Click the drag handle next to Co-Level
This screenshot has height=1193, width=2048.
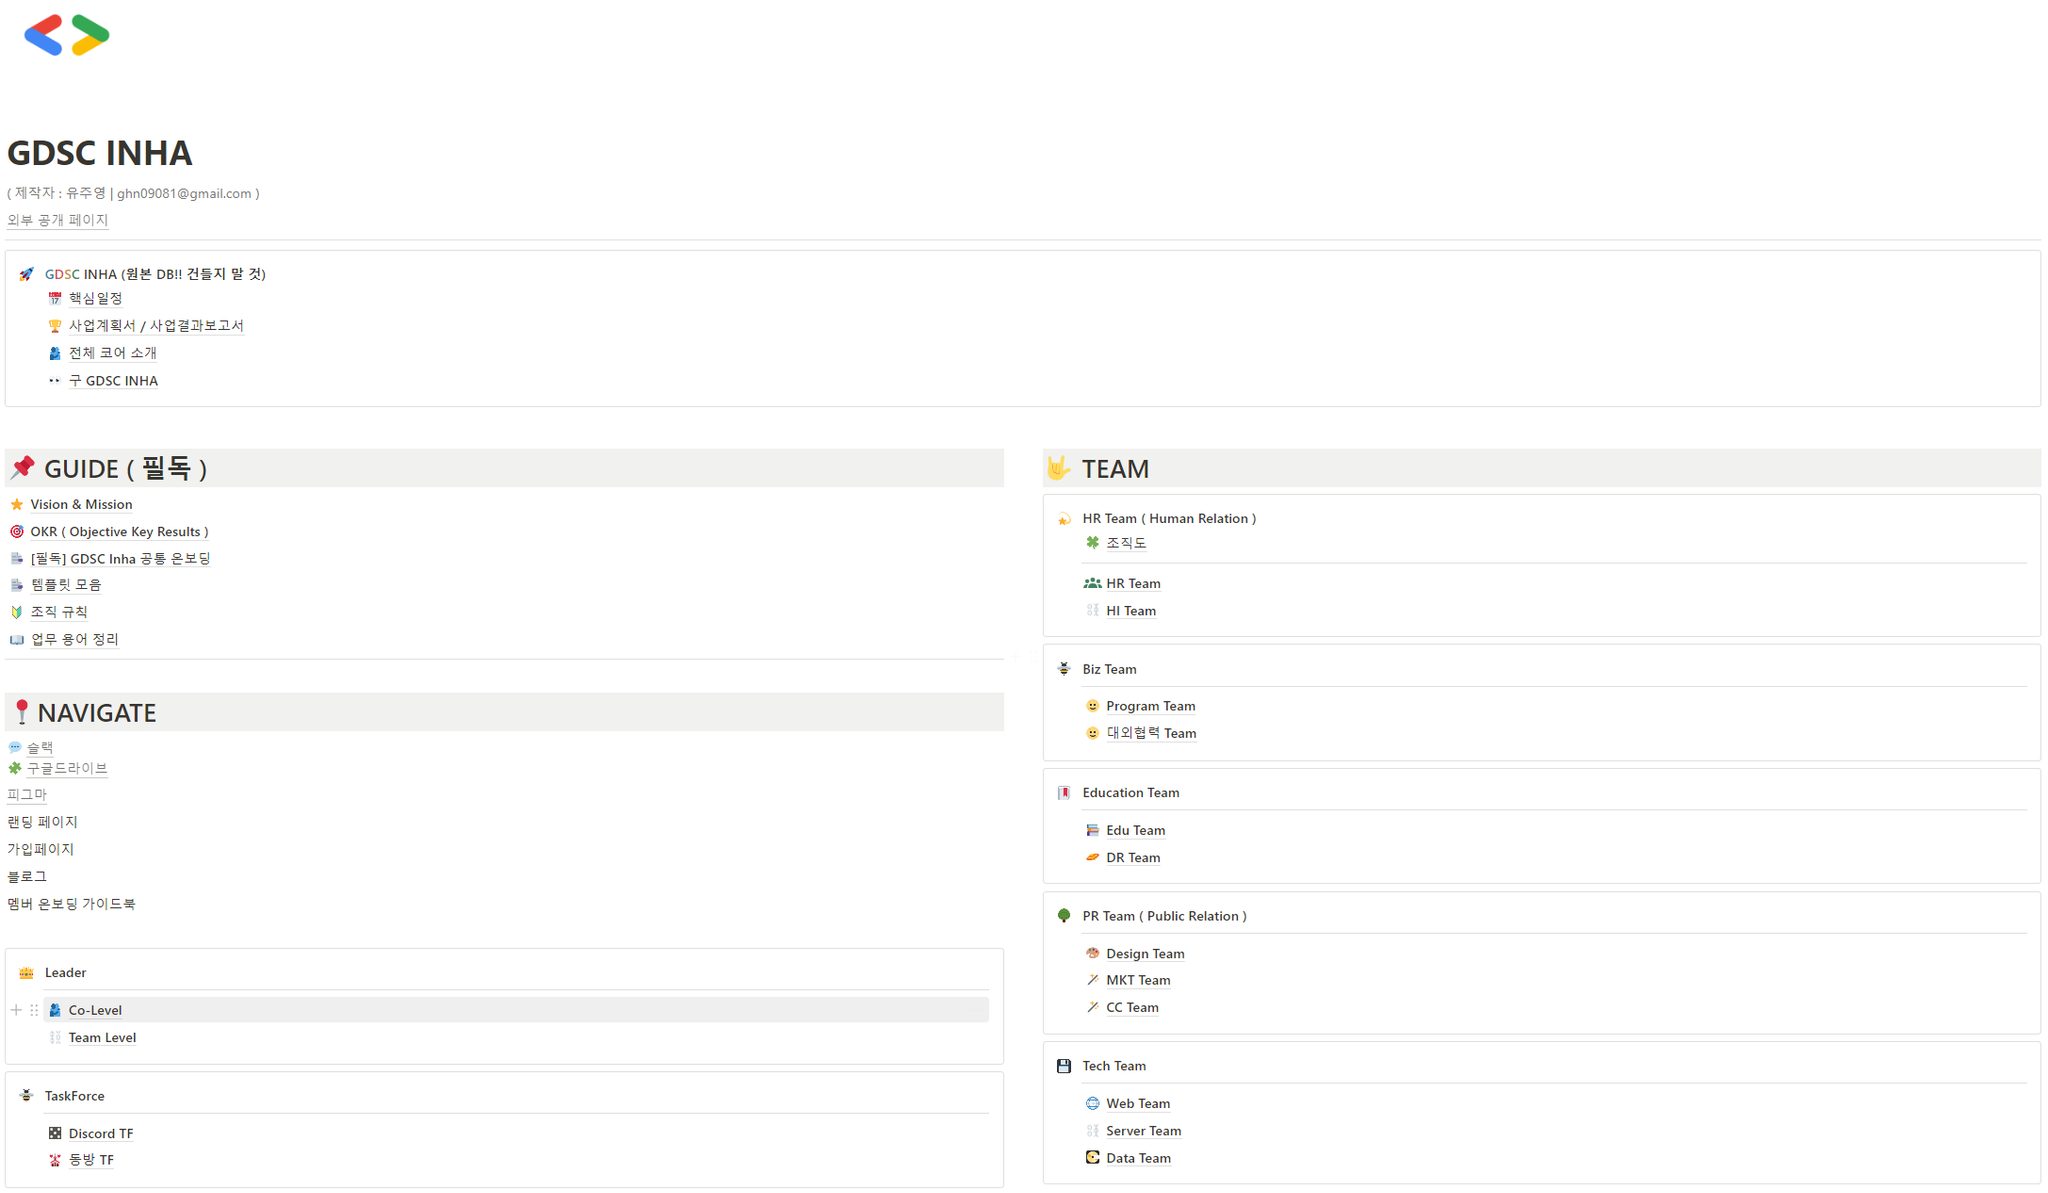coord(34,1010)
